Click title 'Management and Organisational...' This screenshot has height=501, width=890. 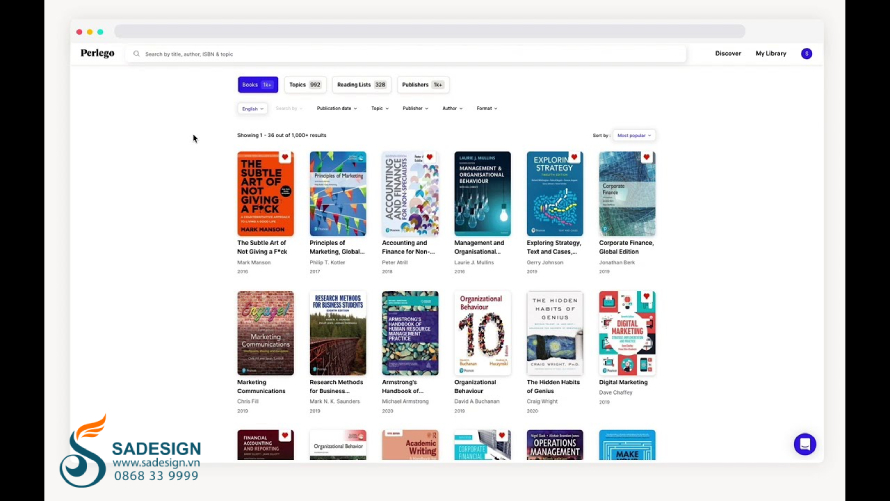pyautogui.click(x=479, y=247)
